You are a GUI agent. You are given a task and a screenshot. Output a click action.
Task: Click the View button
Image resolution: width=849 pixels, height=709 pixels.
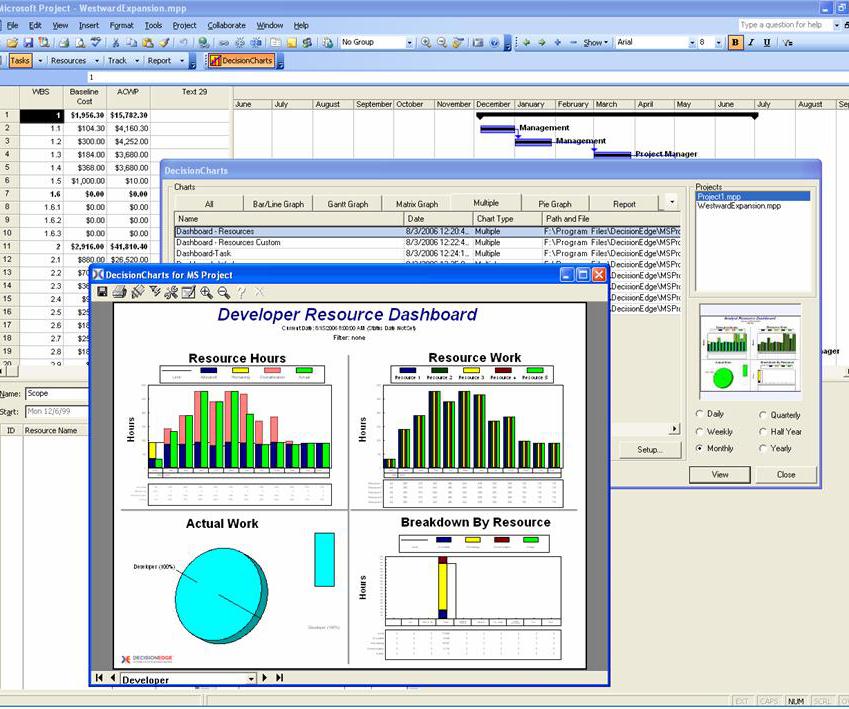pyautogui.click(x=719, y=475)
